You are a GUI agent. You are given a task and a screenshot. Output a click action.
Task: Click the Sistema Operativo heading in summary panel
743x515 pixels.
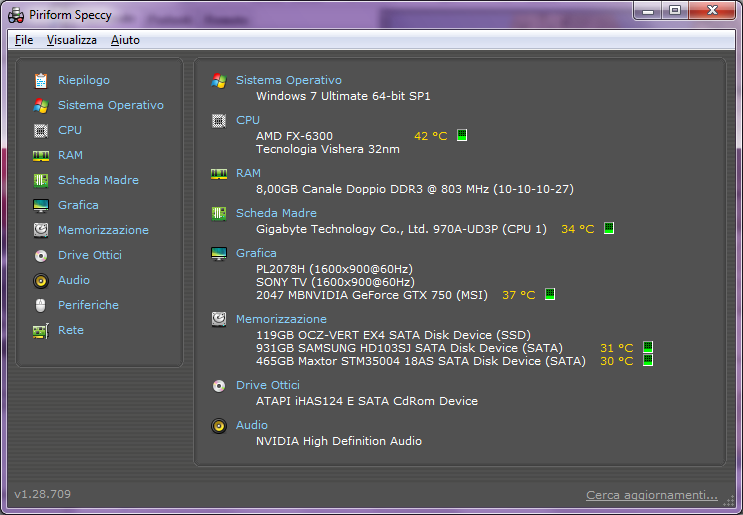[289, 80]
